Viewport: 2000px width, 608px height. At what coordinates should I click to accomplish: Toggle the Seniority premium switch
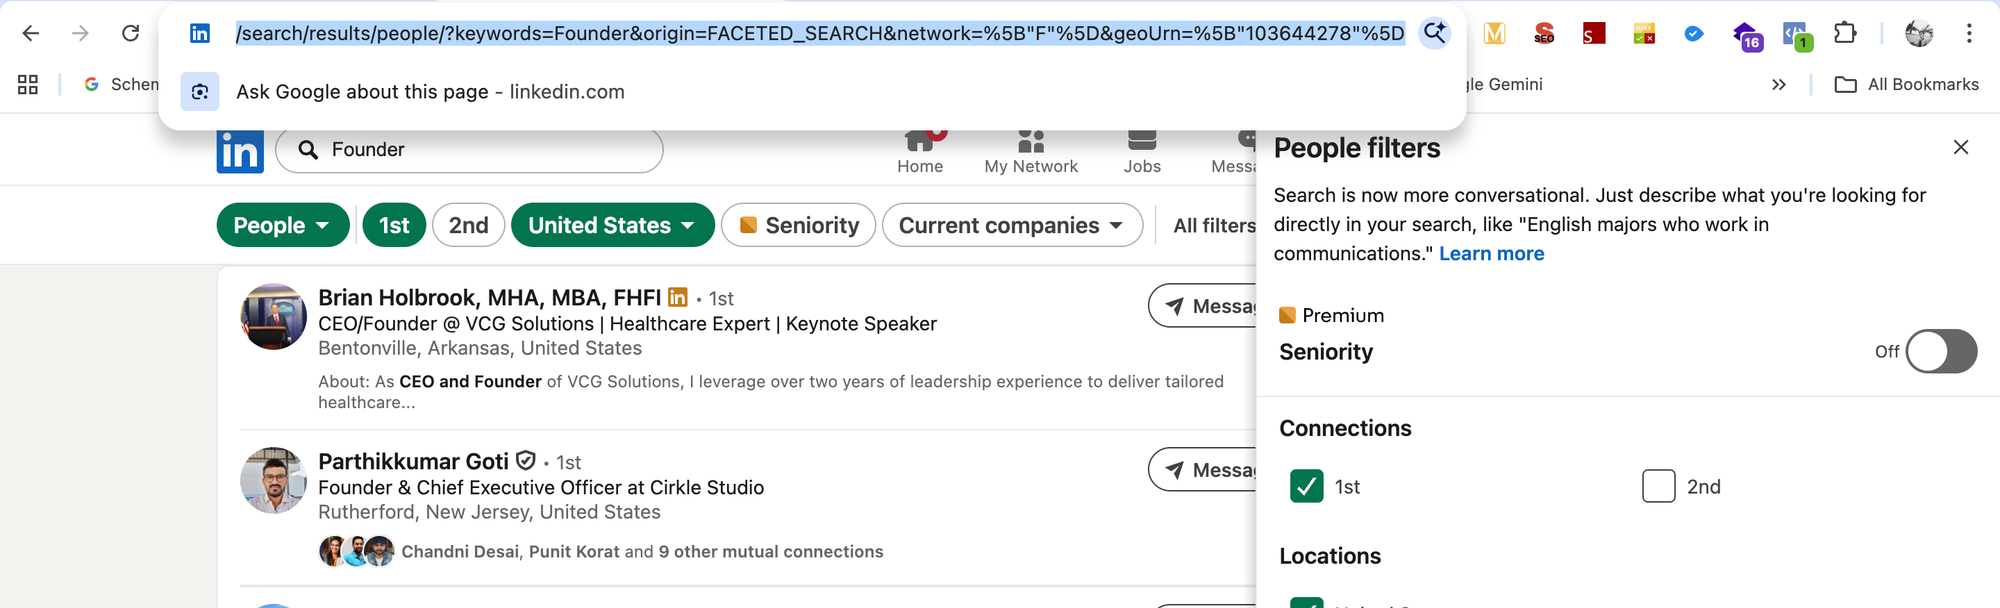point(1940,351)
